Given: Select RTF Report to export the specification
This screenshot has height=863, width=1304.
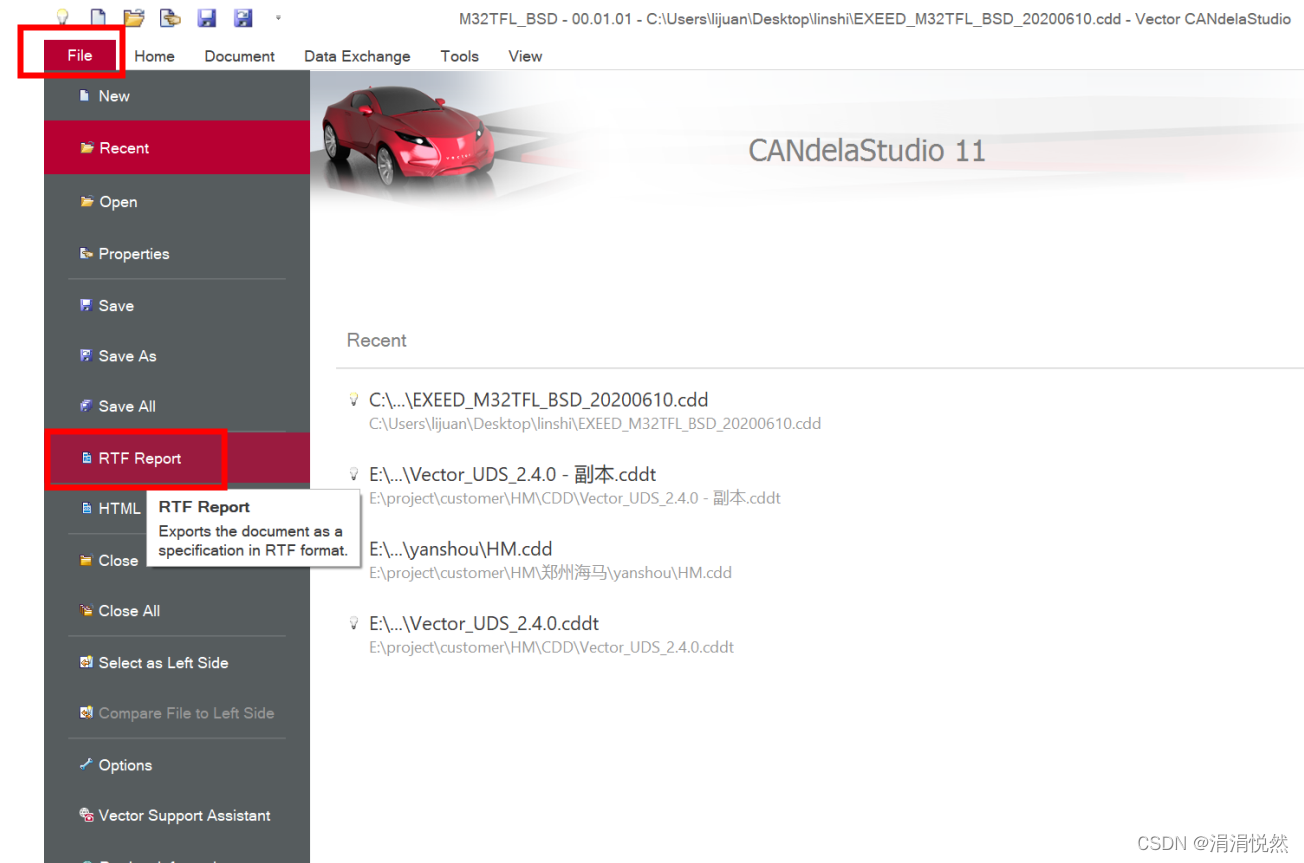Looking at the screenshot, I should click(139, 457).
